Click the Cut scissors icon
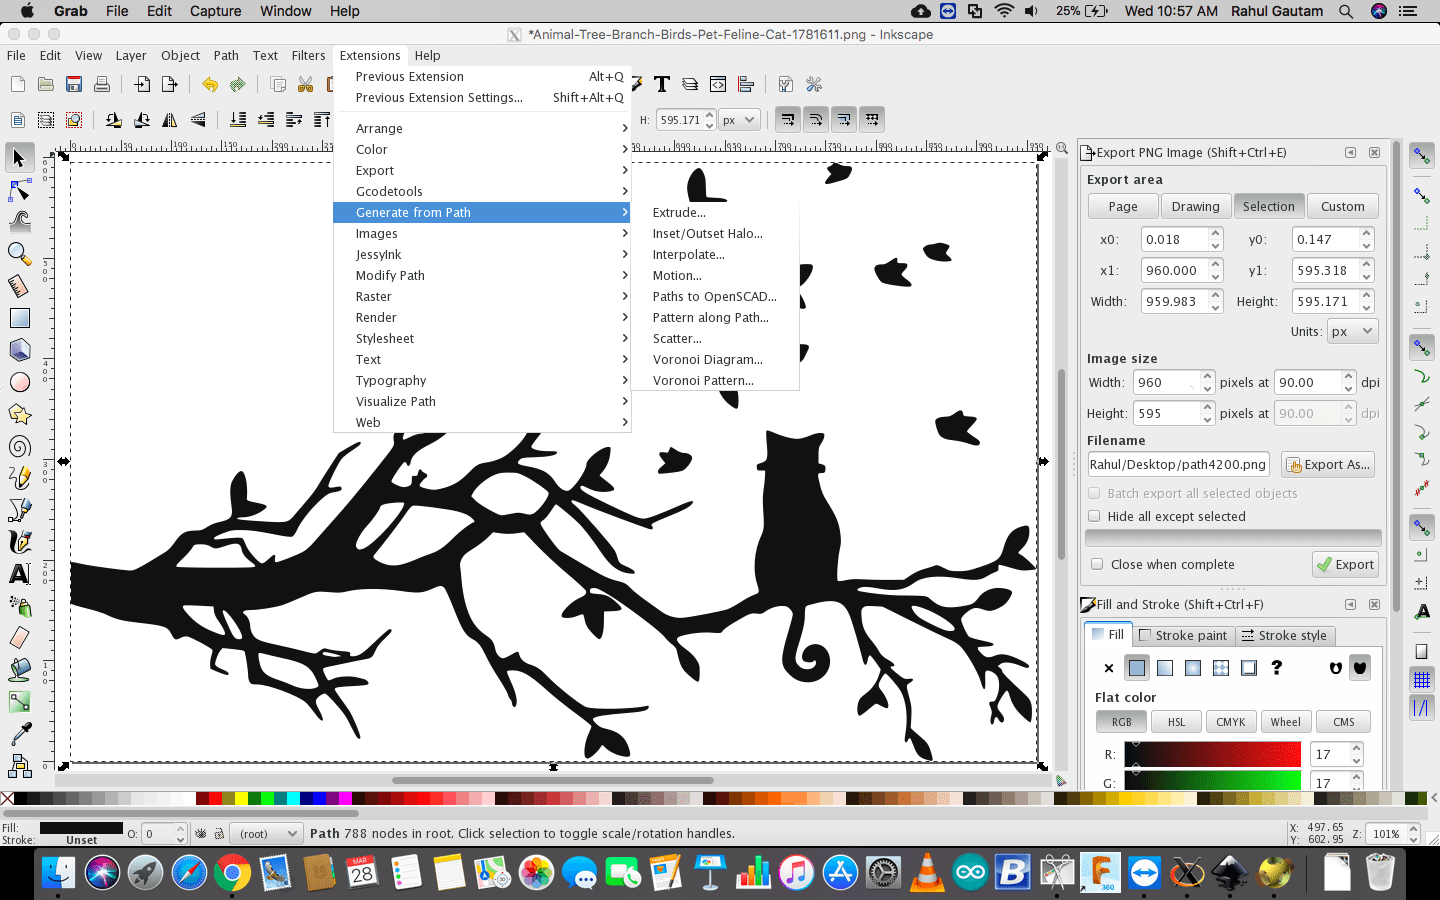The width and height of the screenshot is (1440, 900). [x=306, y=84]
